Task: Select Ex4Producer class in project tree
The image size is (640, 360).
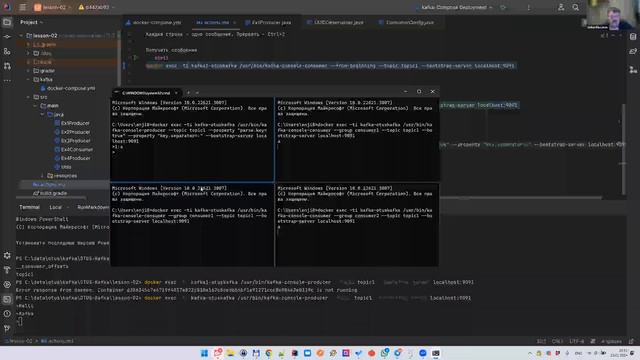Action: tap(72, 158)
